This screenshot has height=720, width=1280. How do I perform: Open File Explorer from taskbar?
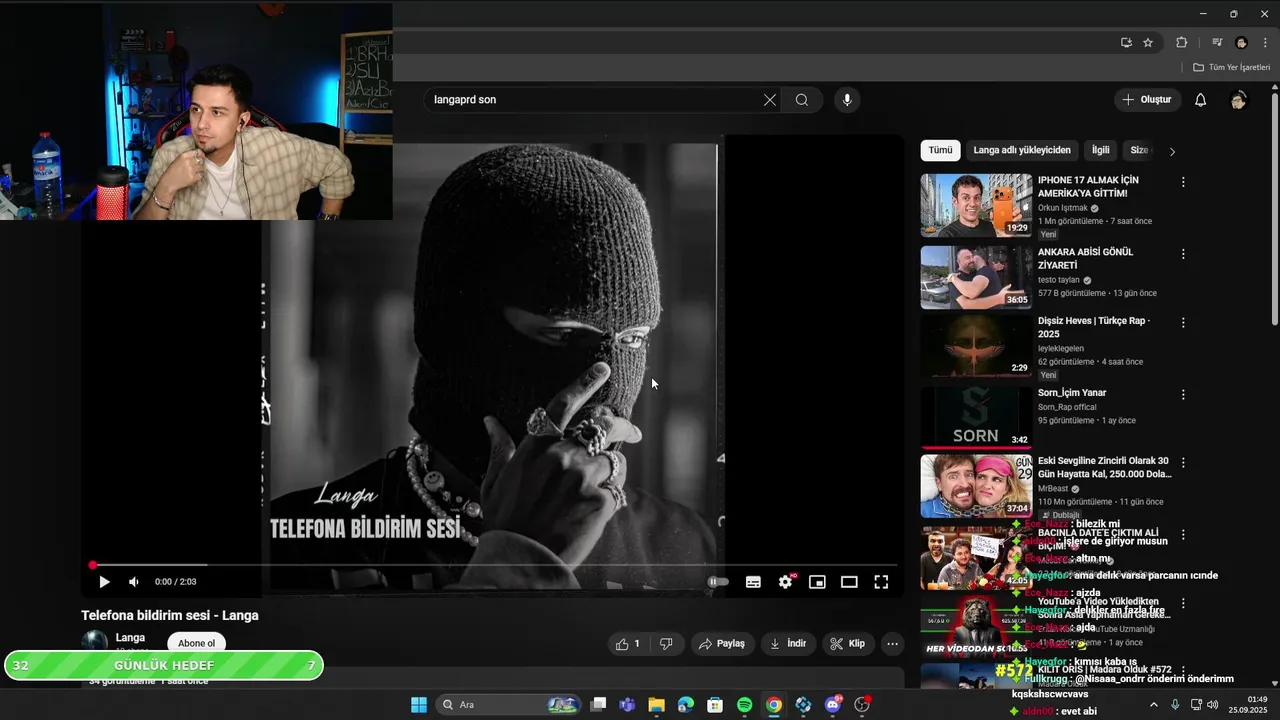(656, 705)
